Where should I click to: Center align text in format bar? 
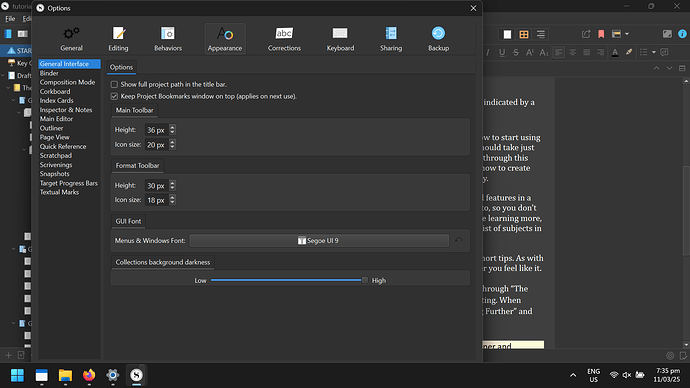coord(573,52)
